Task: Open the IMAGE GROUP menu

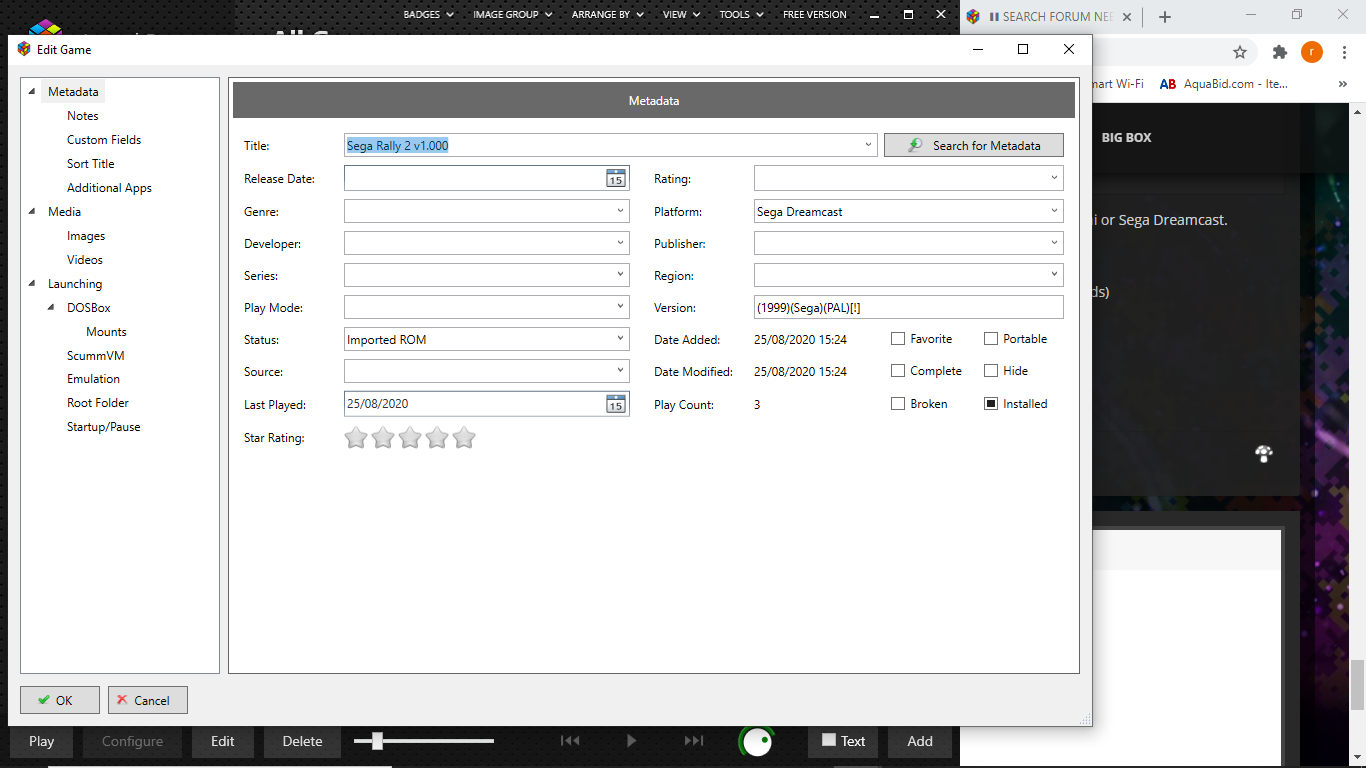Action: (513, 15)
